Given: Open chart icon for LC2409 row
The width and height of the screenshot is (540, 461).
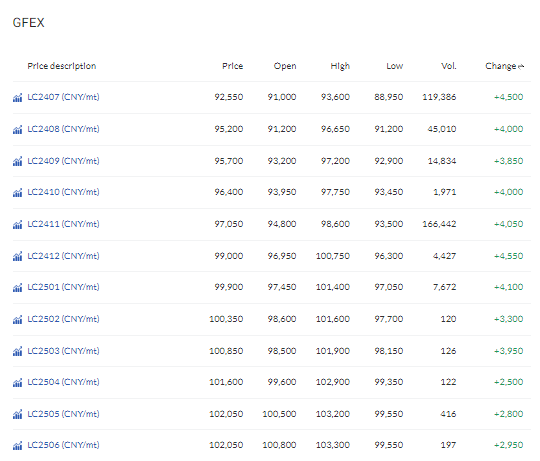Looking at the screenshot, I should pos(18,161).
